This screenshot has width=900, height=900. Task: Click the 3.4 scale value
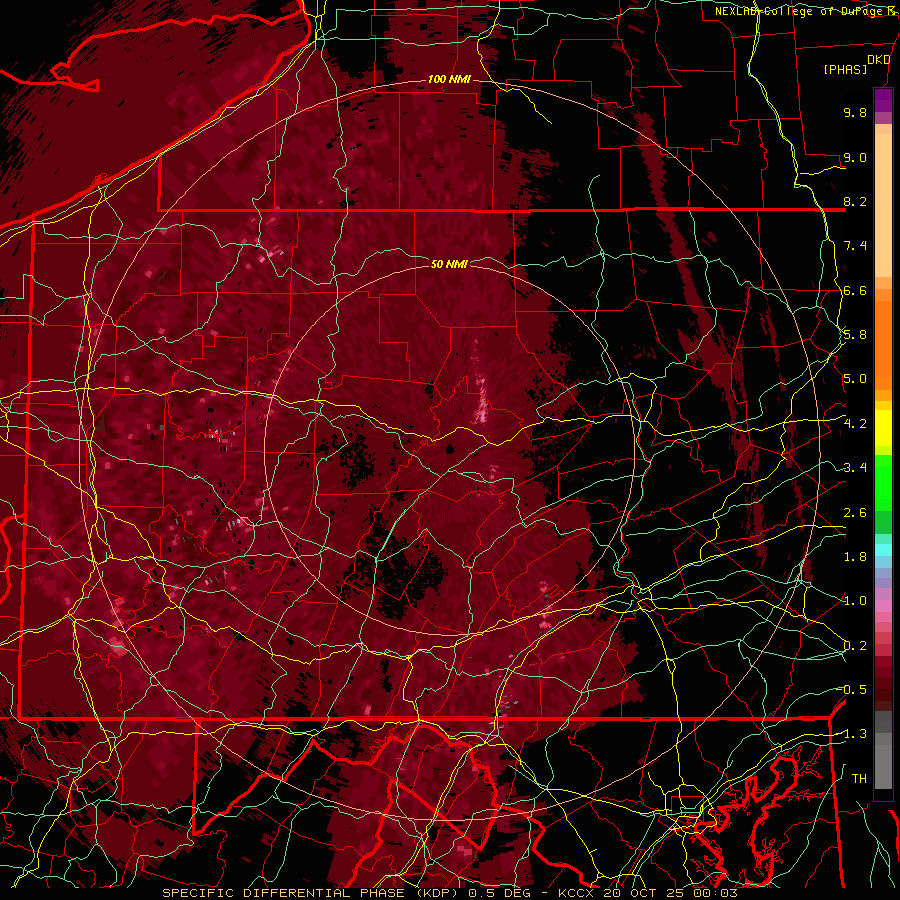[x=855, y=468]
